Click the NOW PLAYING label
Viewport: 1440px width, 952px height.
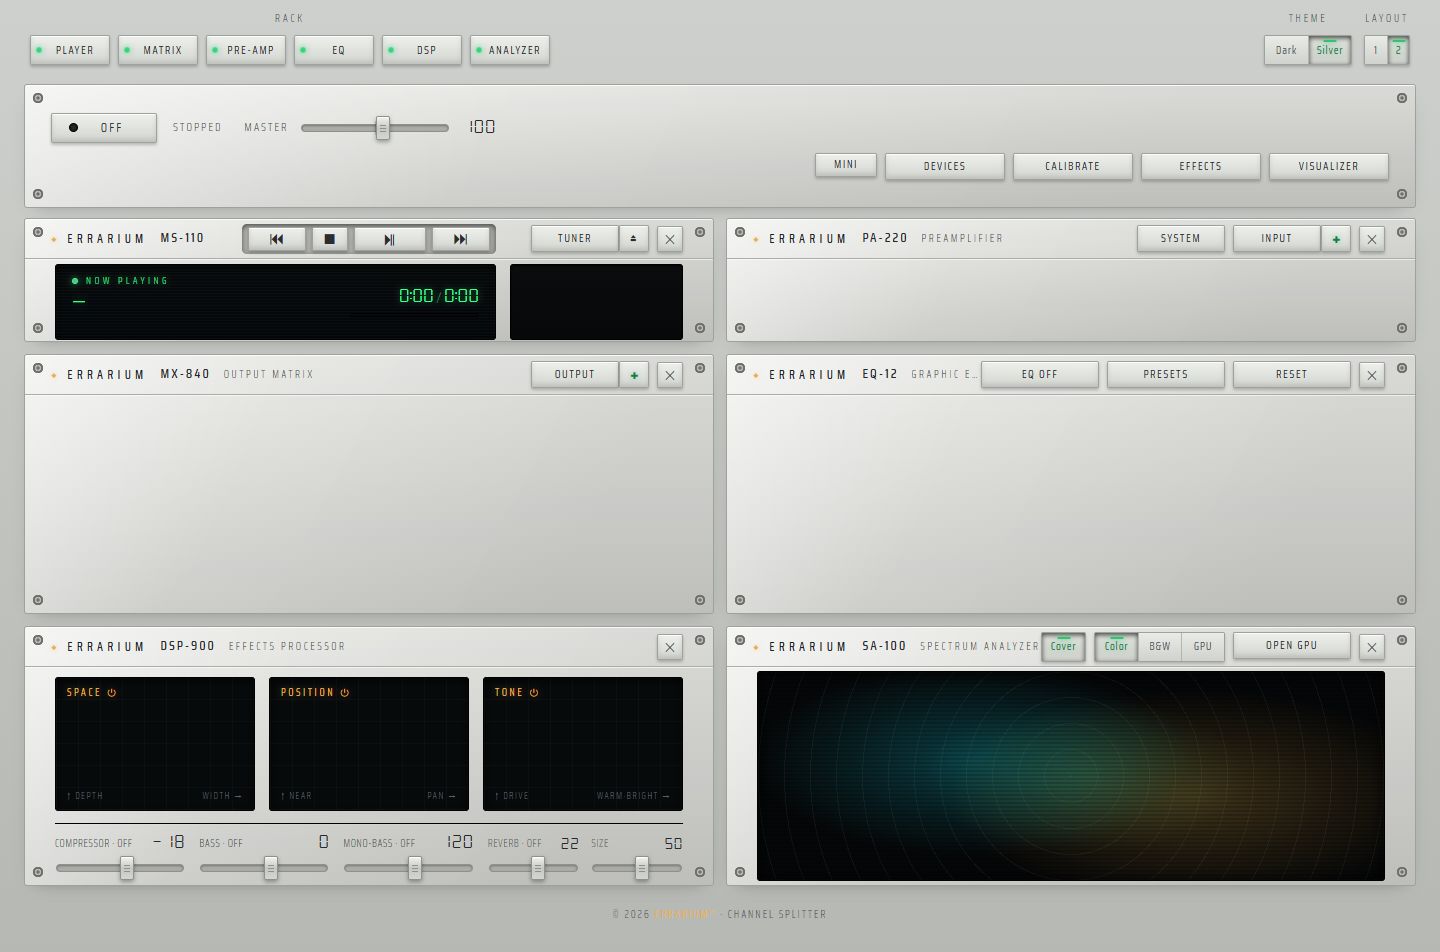127,281
